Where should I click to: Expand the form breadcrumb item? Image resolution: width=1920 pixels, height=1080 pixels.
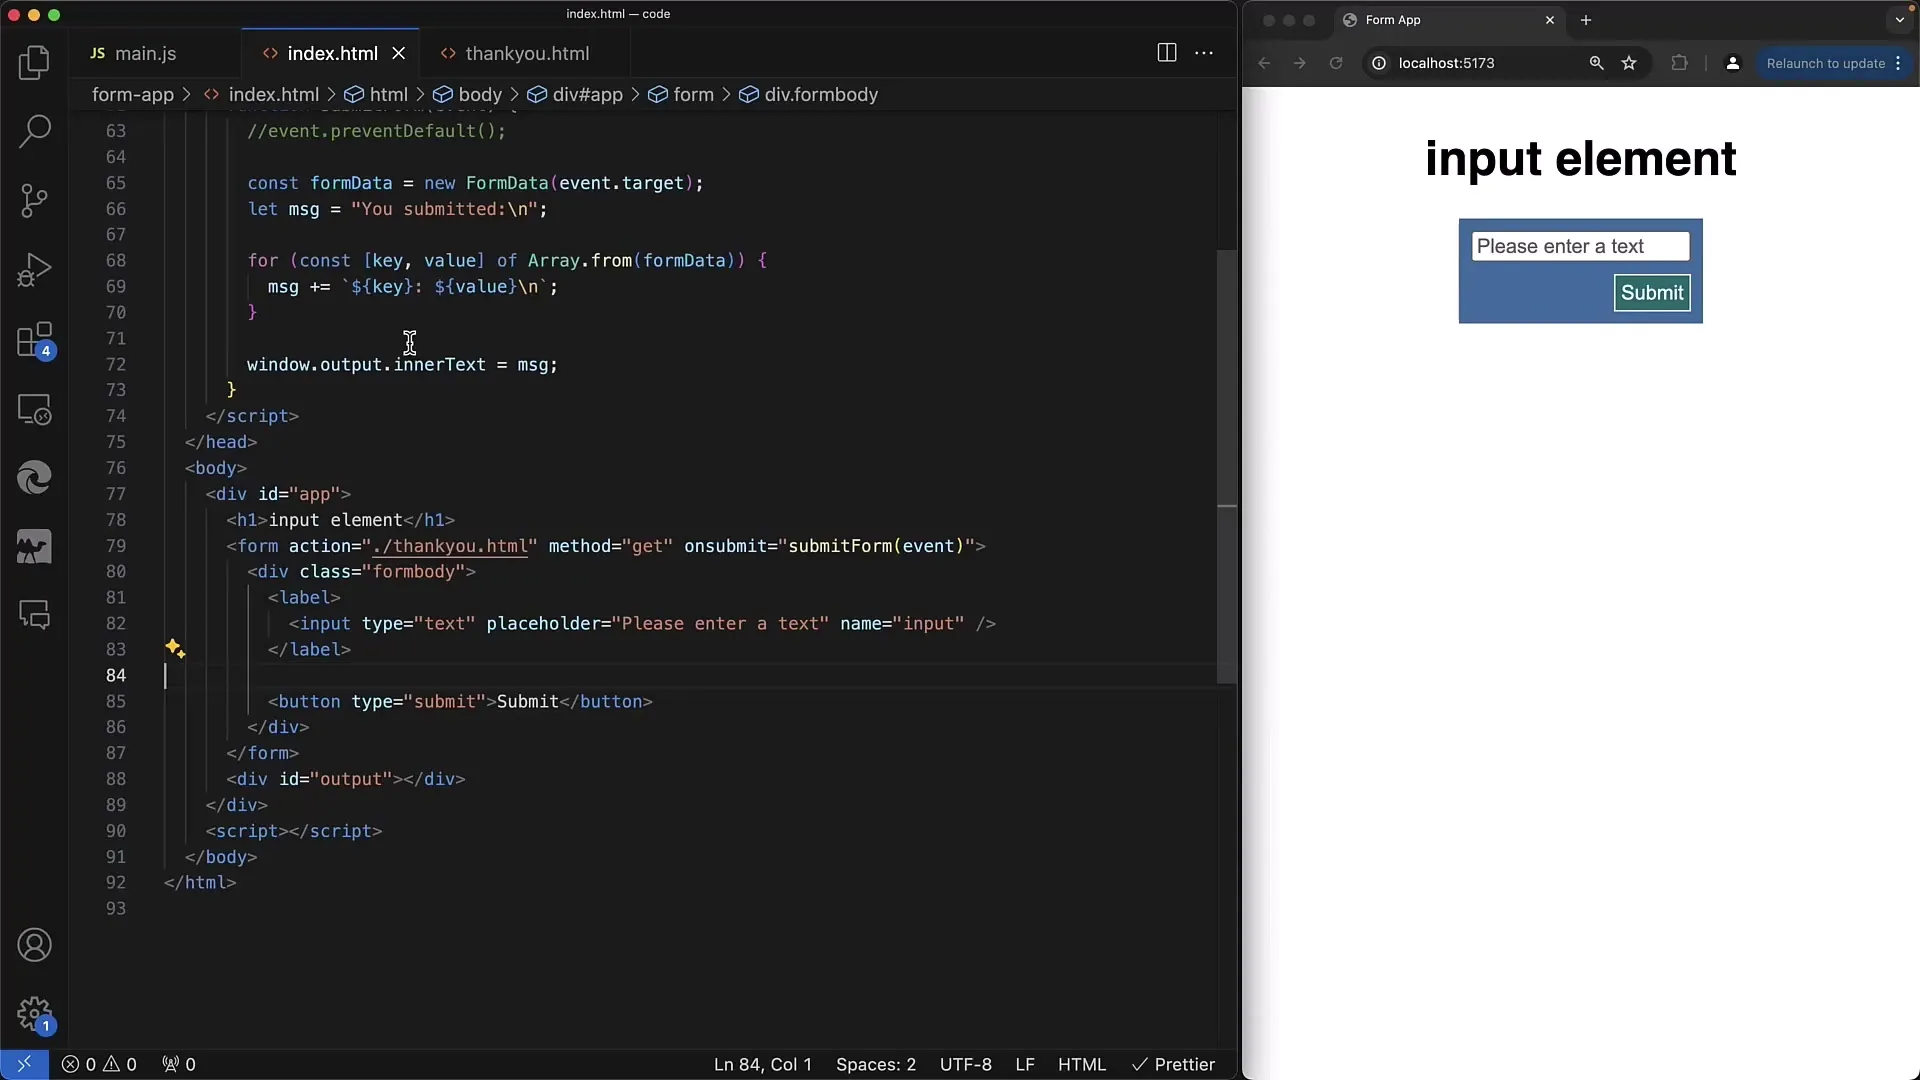pyautogui.click(x=694, y=94)
